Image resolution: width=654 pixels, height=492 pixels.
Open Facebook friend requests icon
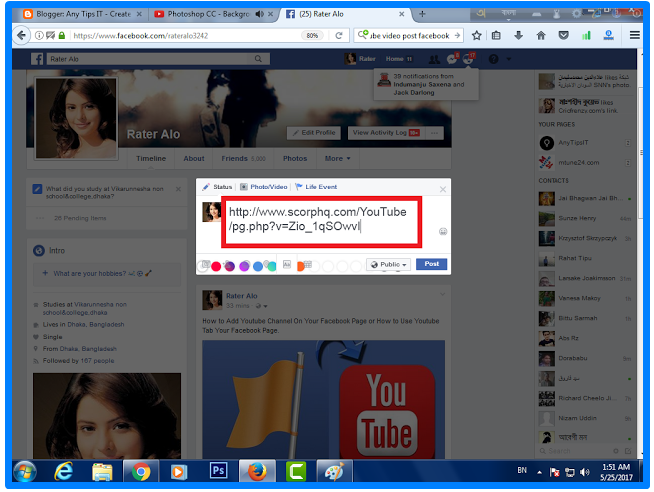(434, 59)
